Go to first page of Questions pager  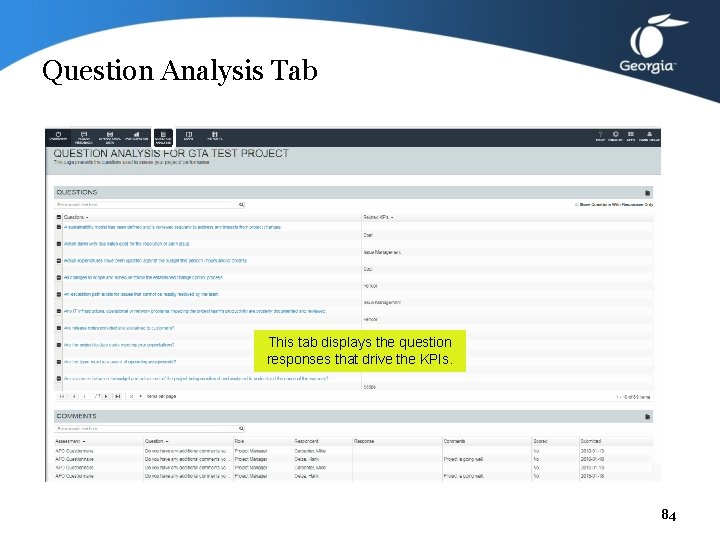62,396
